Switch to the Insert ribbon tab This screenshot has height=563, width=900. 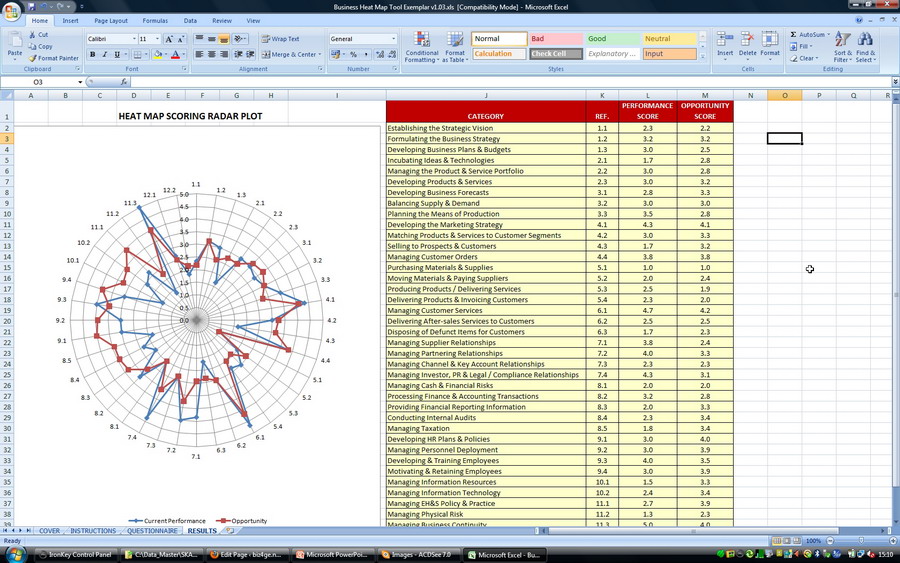click(71, 21)
